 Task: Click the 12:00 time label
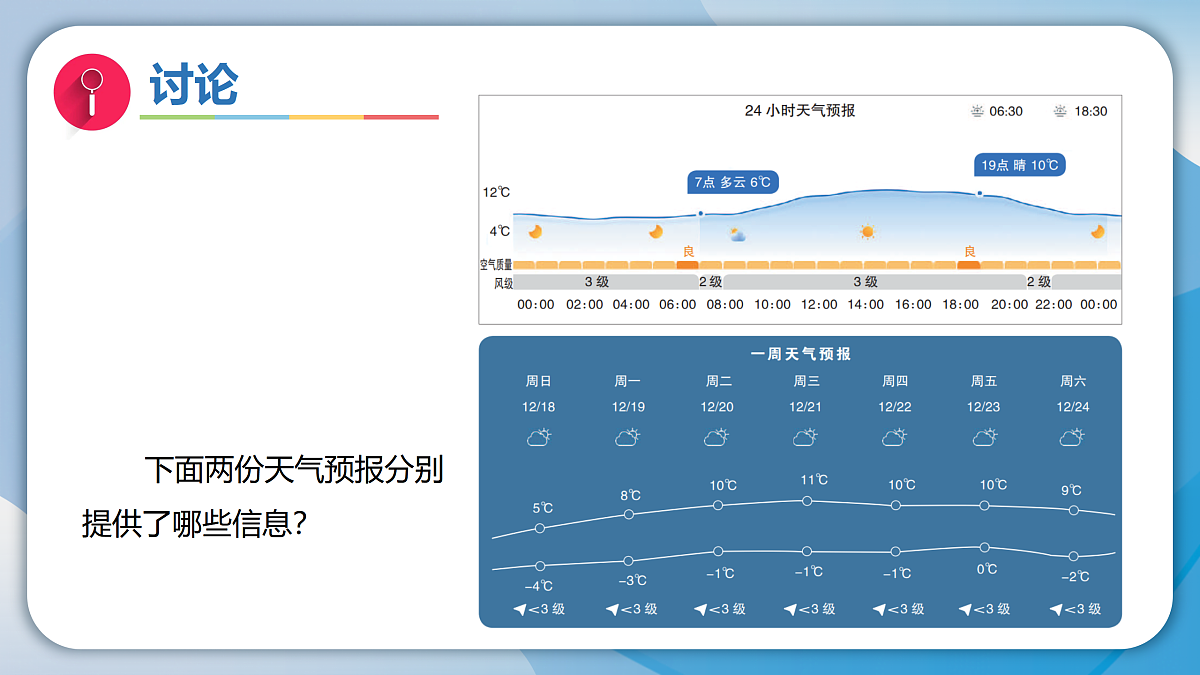(819, 304)
